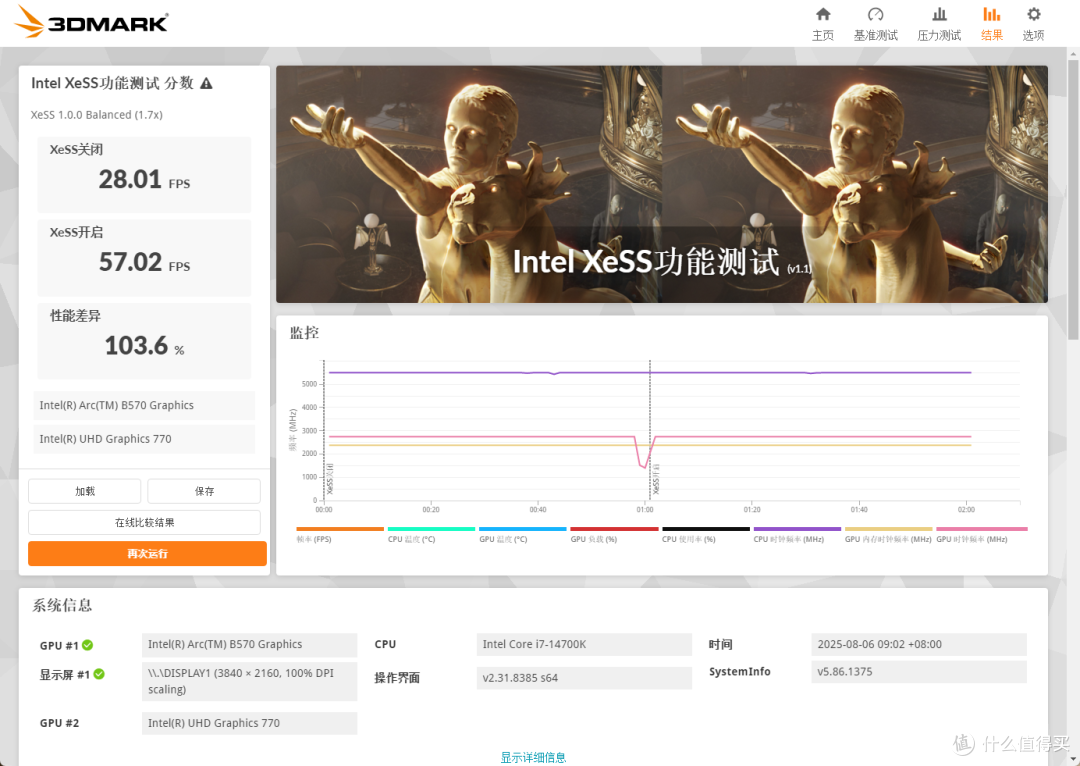Click the Intel Core i7-14700K CPU value
This screenshot has height=766, width=1080.
tap(584, 644)
